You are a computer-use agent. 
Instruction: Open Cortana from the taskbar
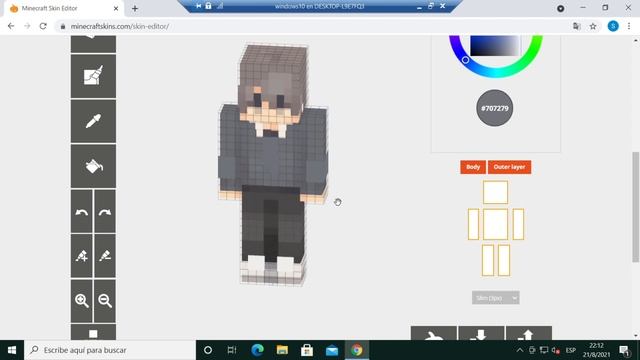click(x=208, y=350)
